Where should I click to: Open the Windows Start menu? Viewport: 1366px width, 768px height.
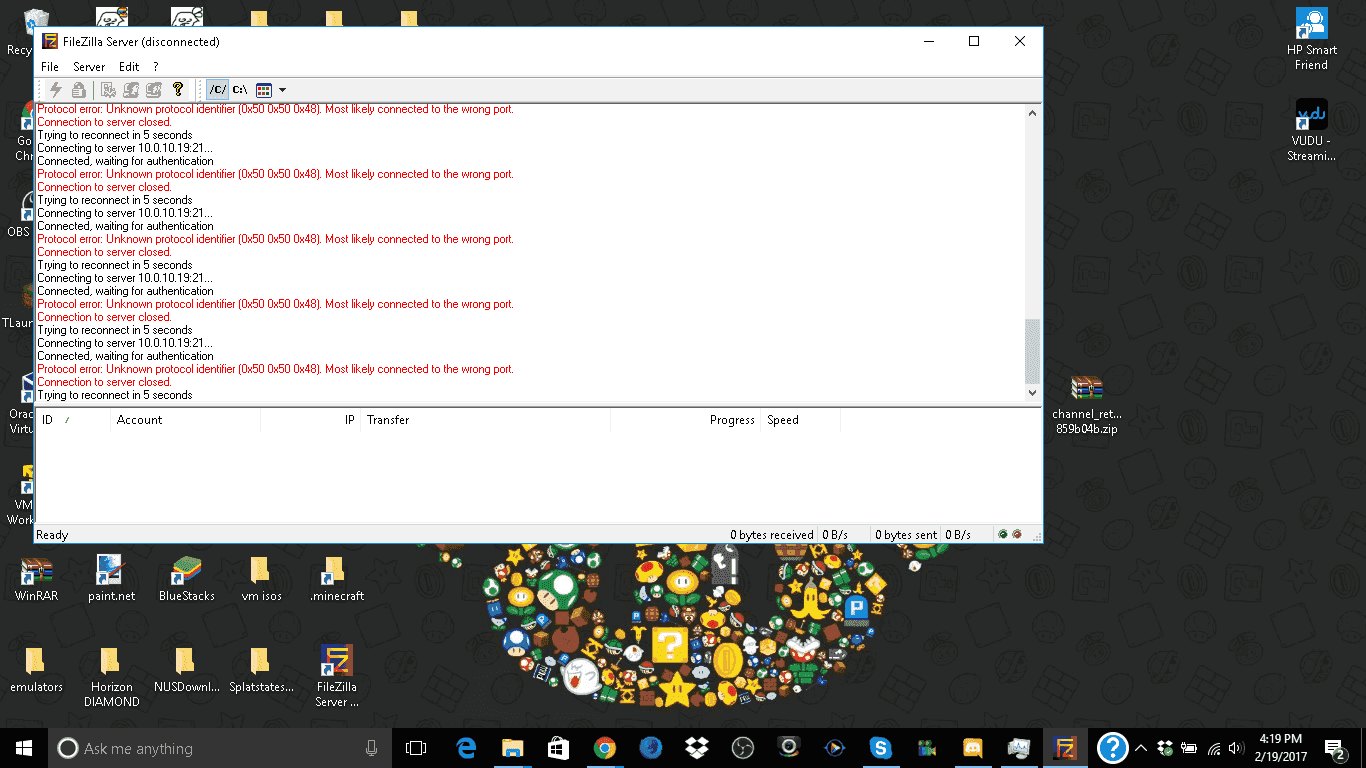click(24, 748)
